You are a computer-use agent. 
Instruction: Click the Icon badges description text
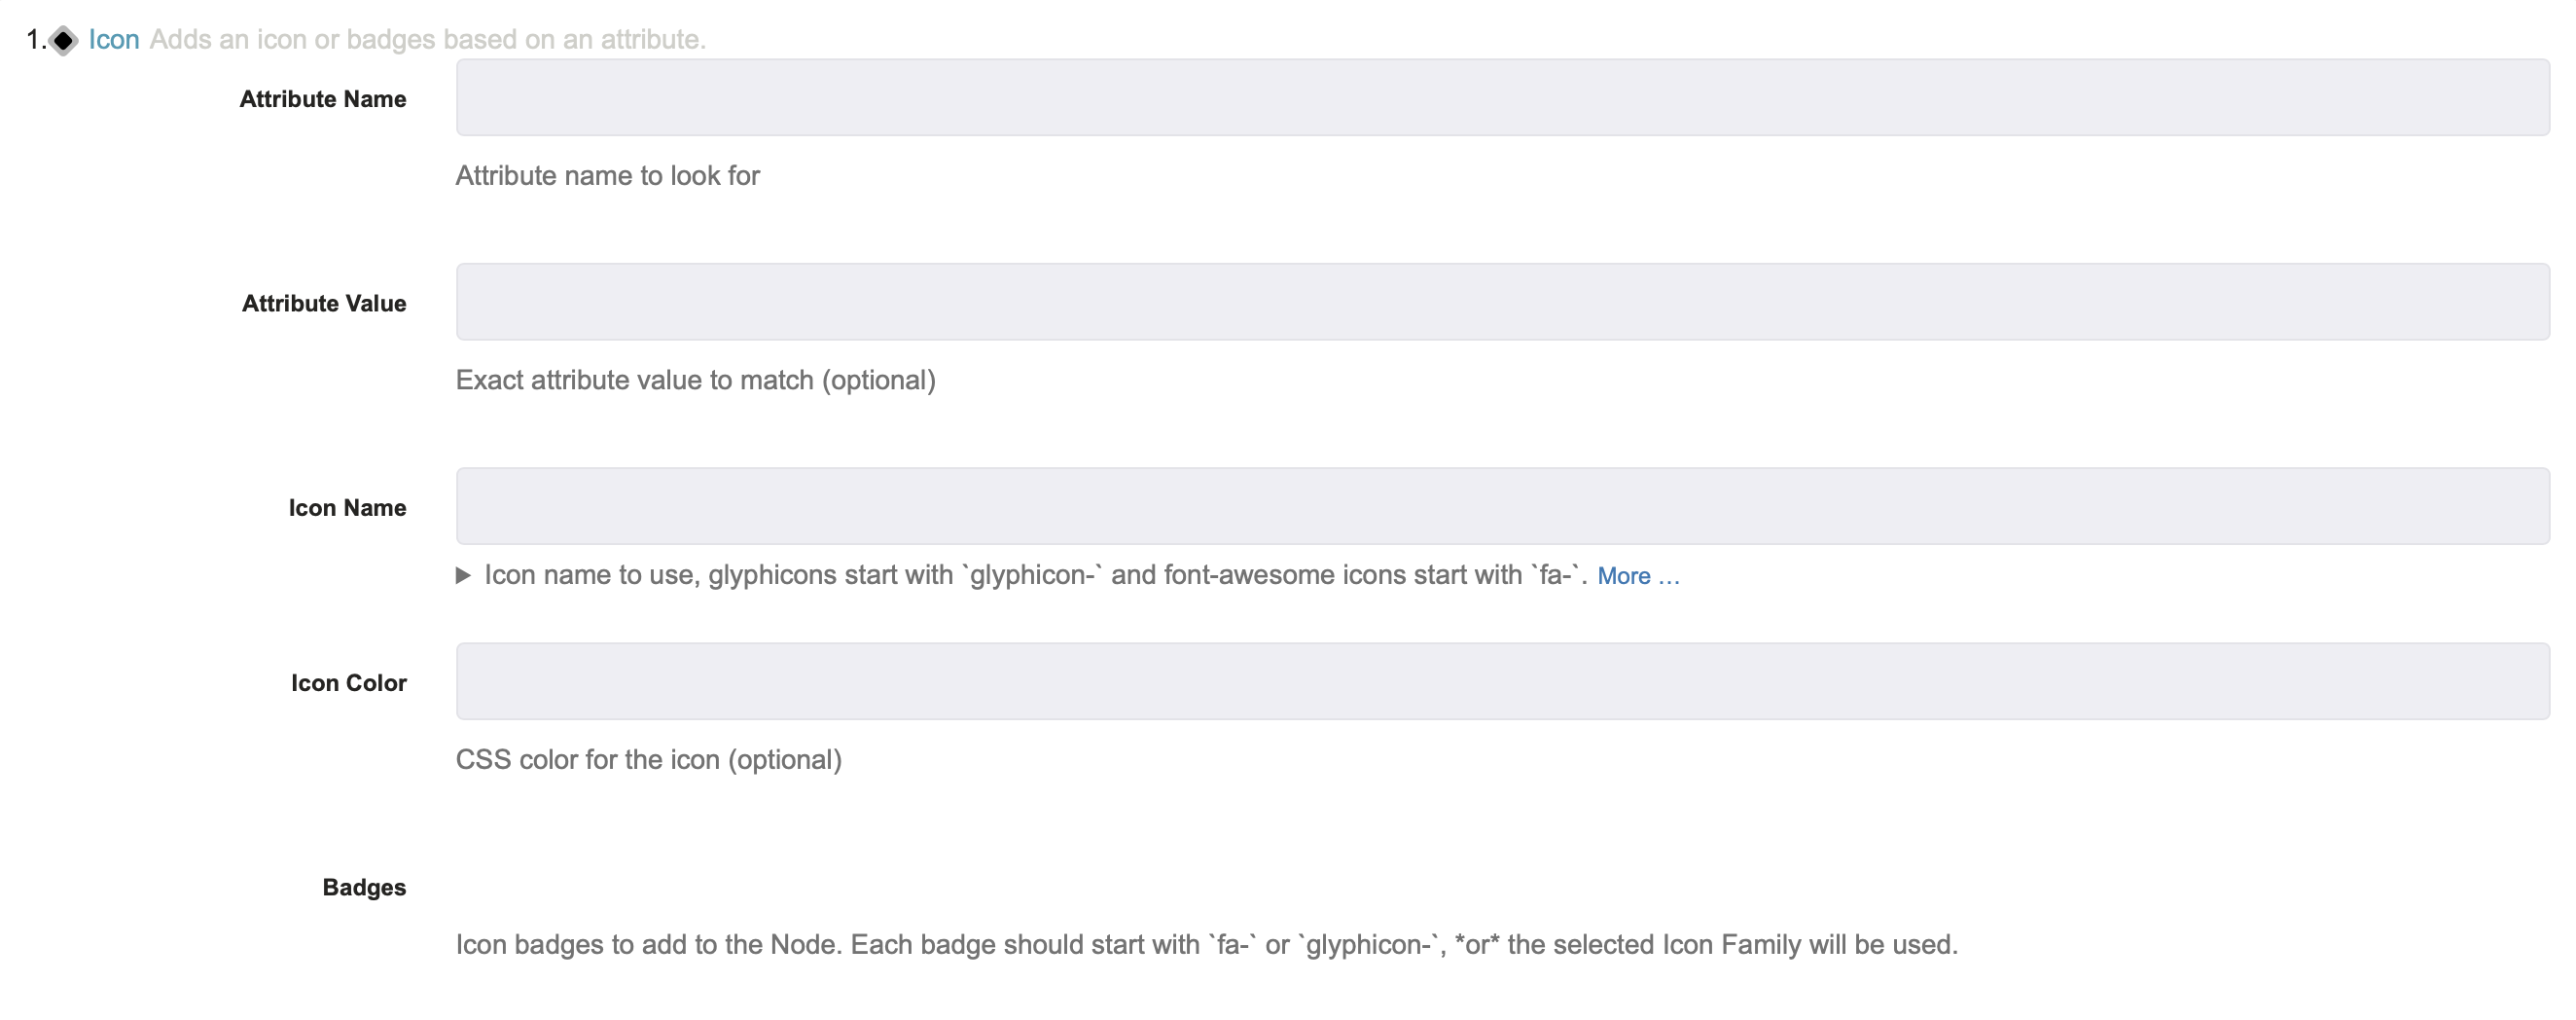coord(1207,945)
